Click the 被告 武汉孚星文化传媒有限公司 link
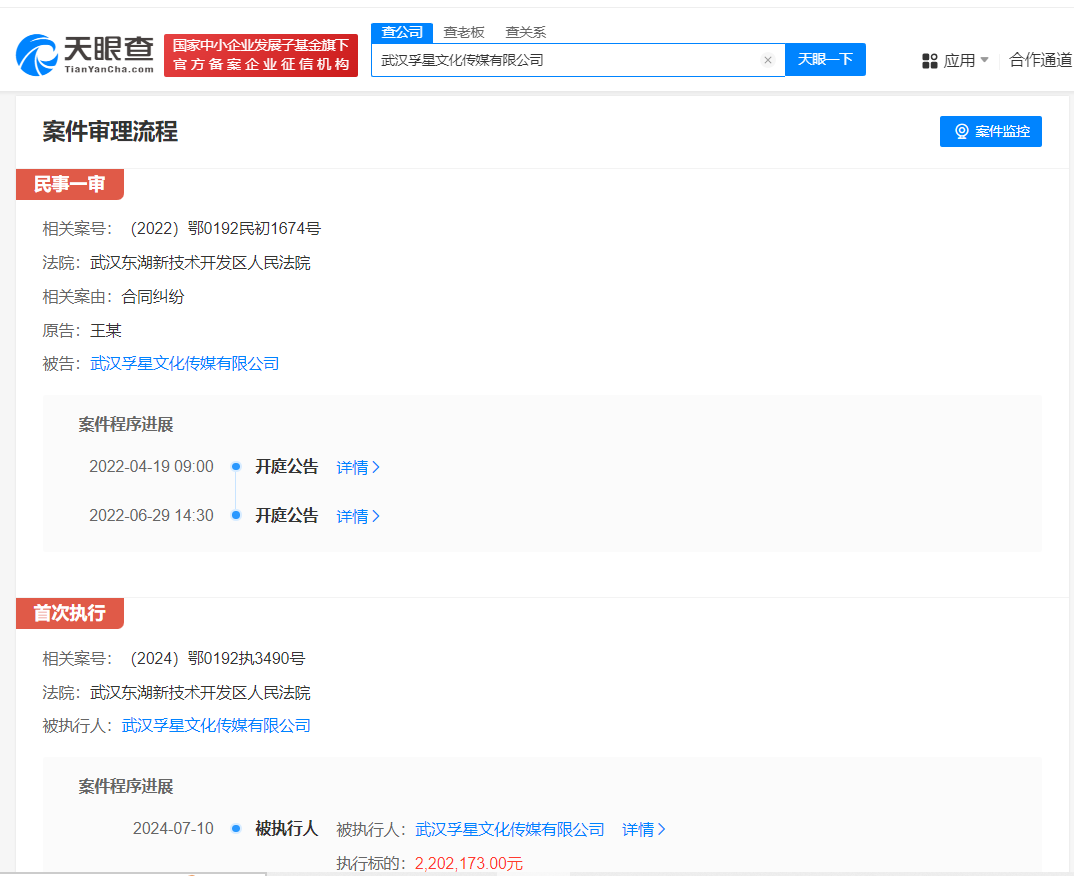The image size is (1074, 876). coord(185,363)
